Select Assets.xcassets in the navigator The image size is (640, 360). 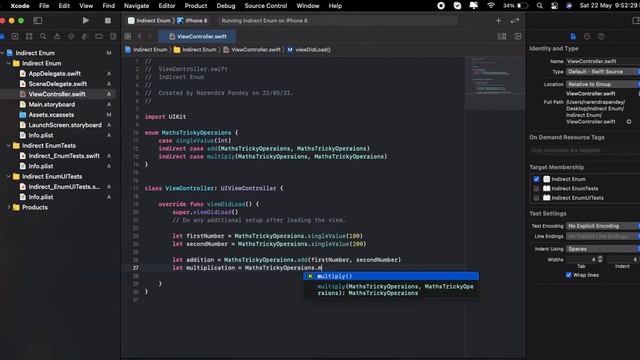pos(51,115)
